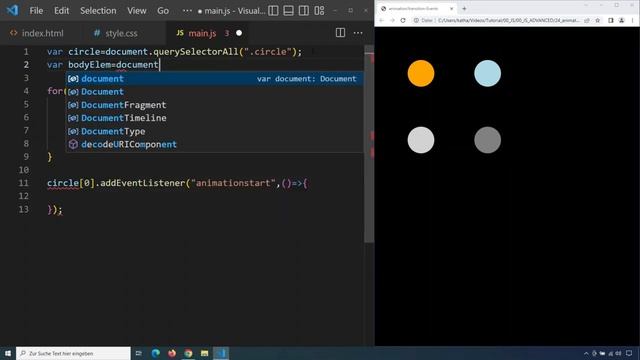640x360 pixels.
Task: Open the Go menu
Action: point(163,11)
